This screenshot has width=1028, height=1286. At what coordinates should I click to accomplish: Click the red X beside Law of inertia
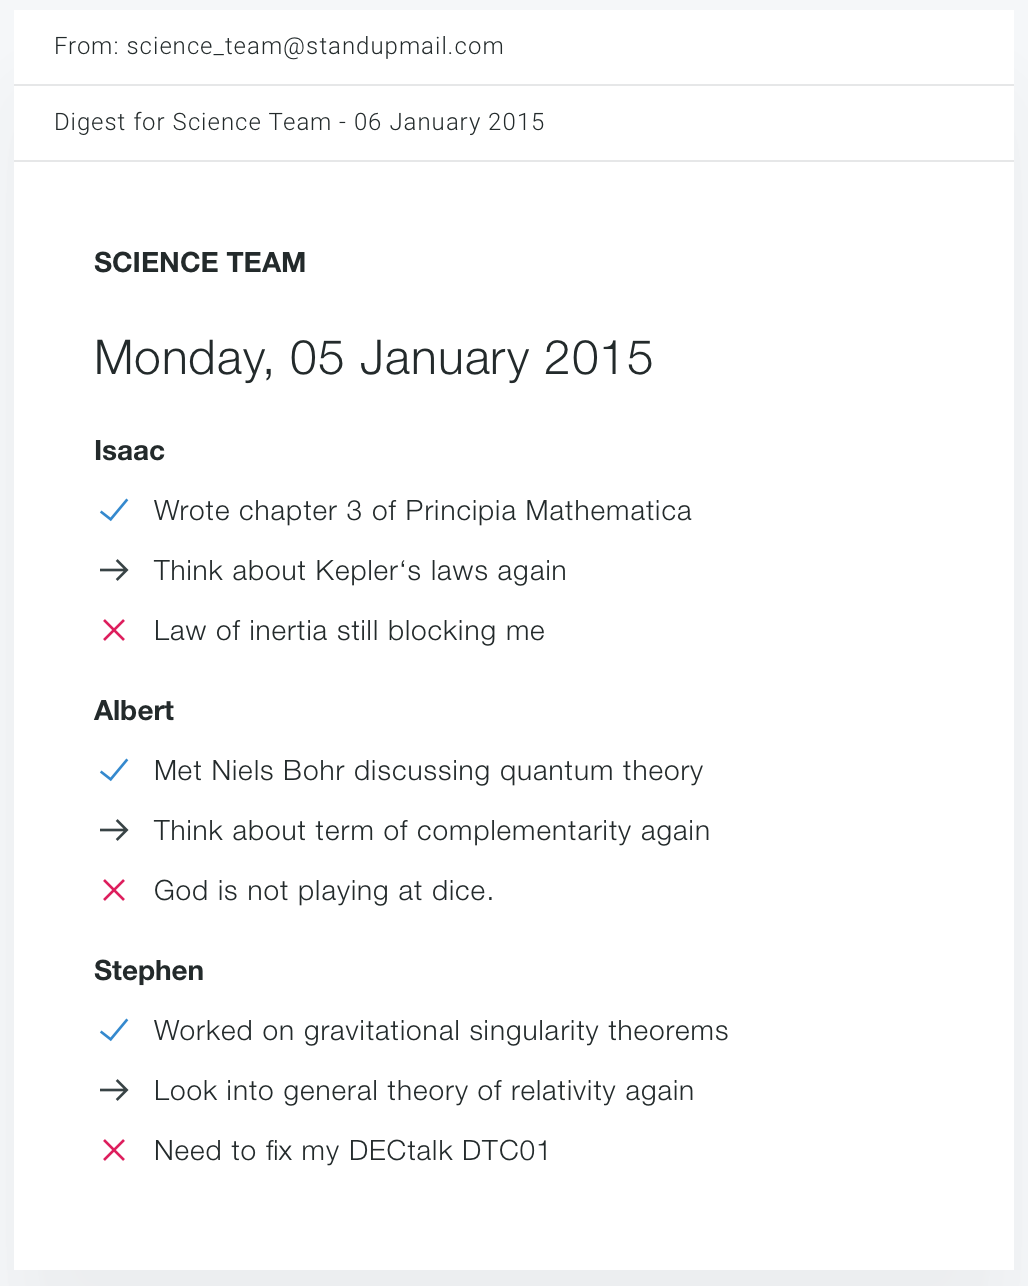tap(114, 631)
